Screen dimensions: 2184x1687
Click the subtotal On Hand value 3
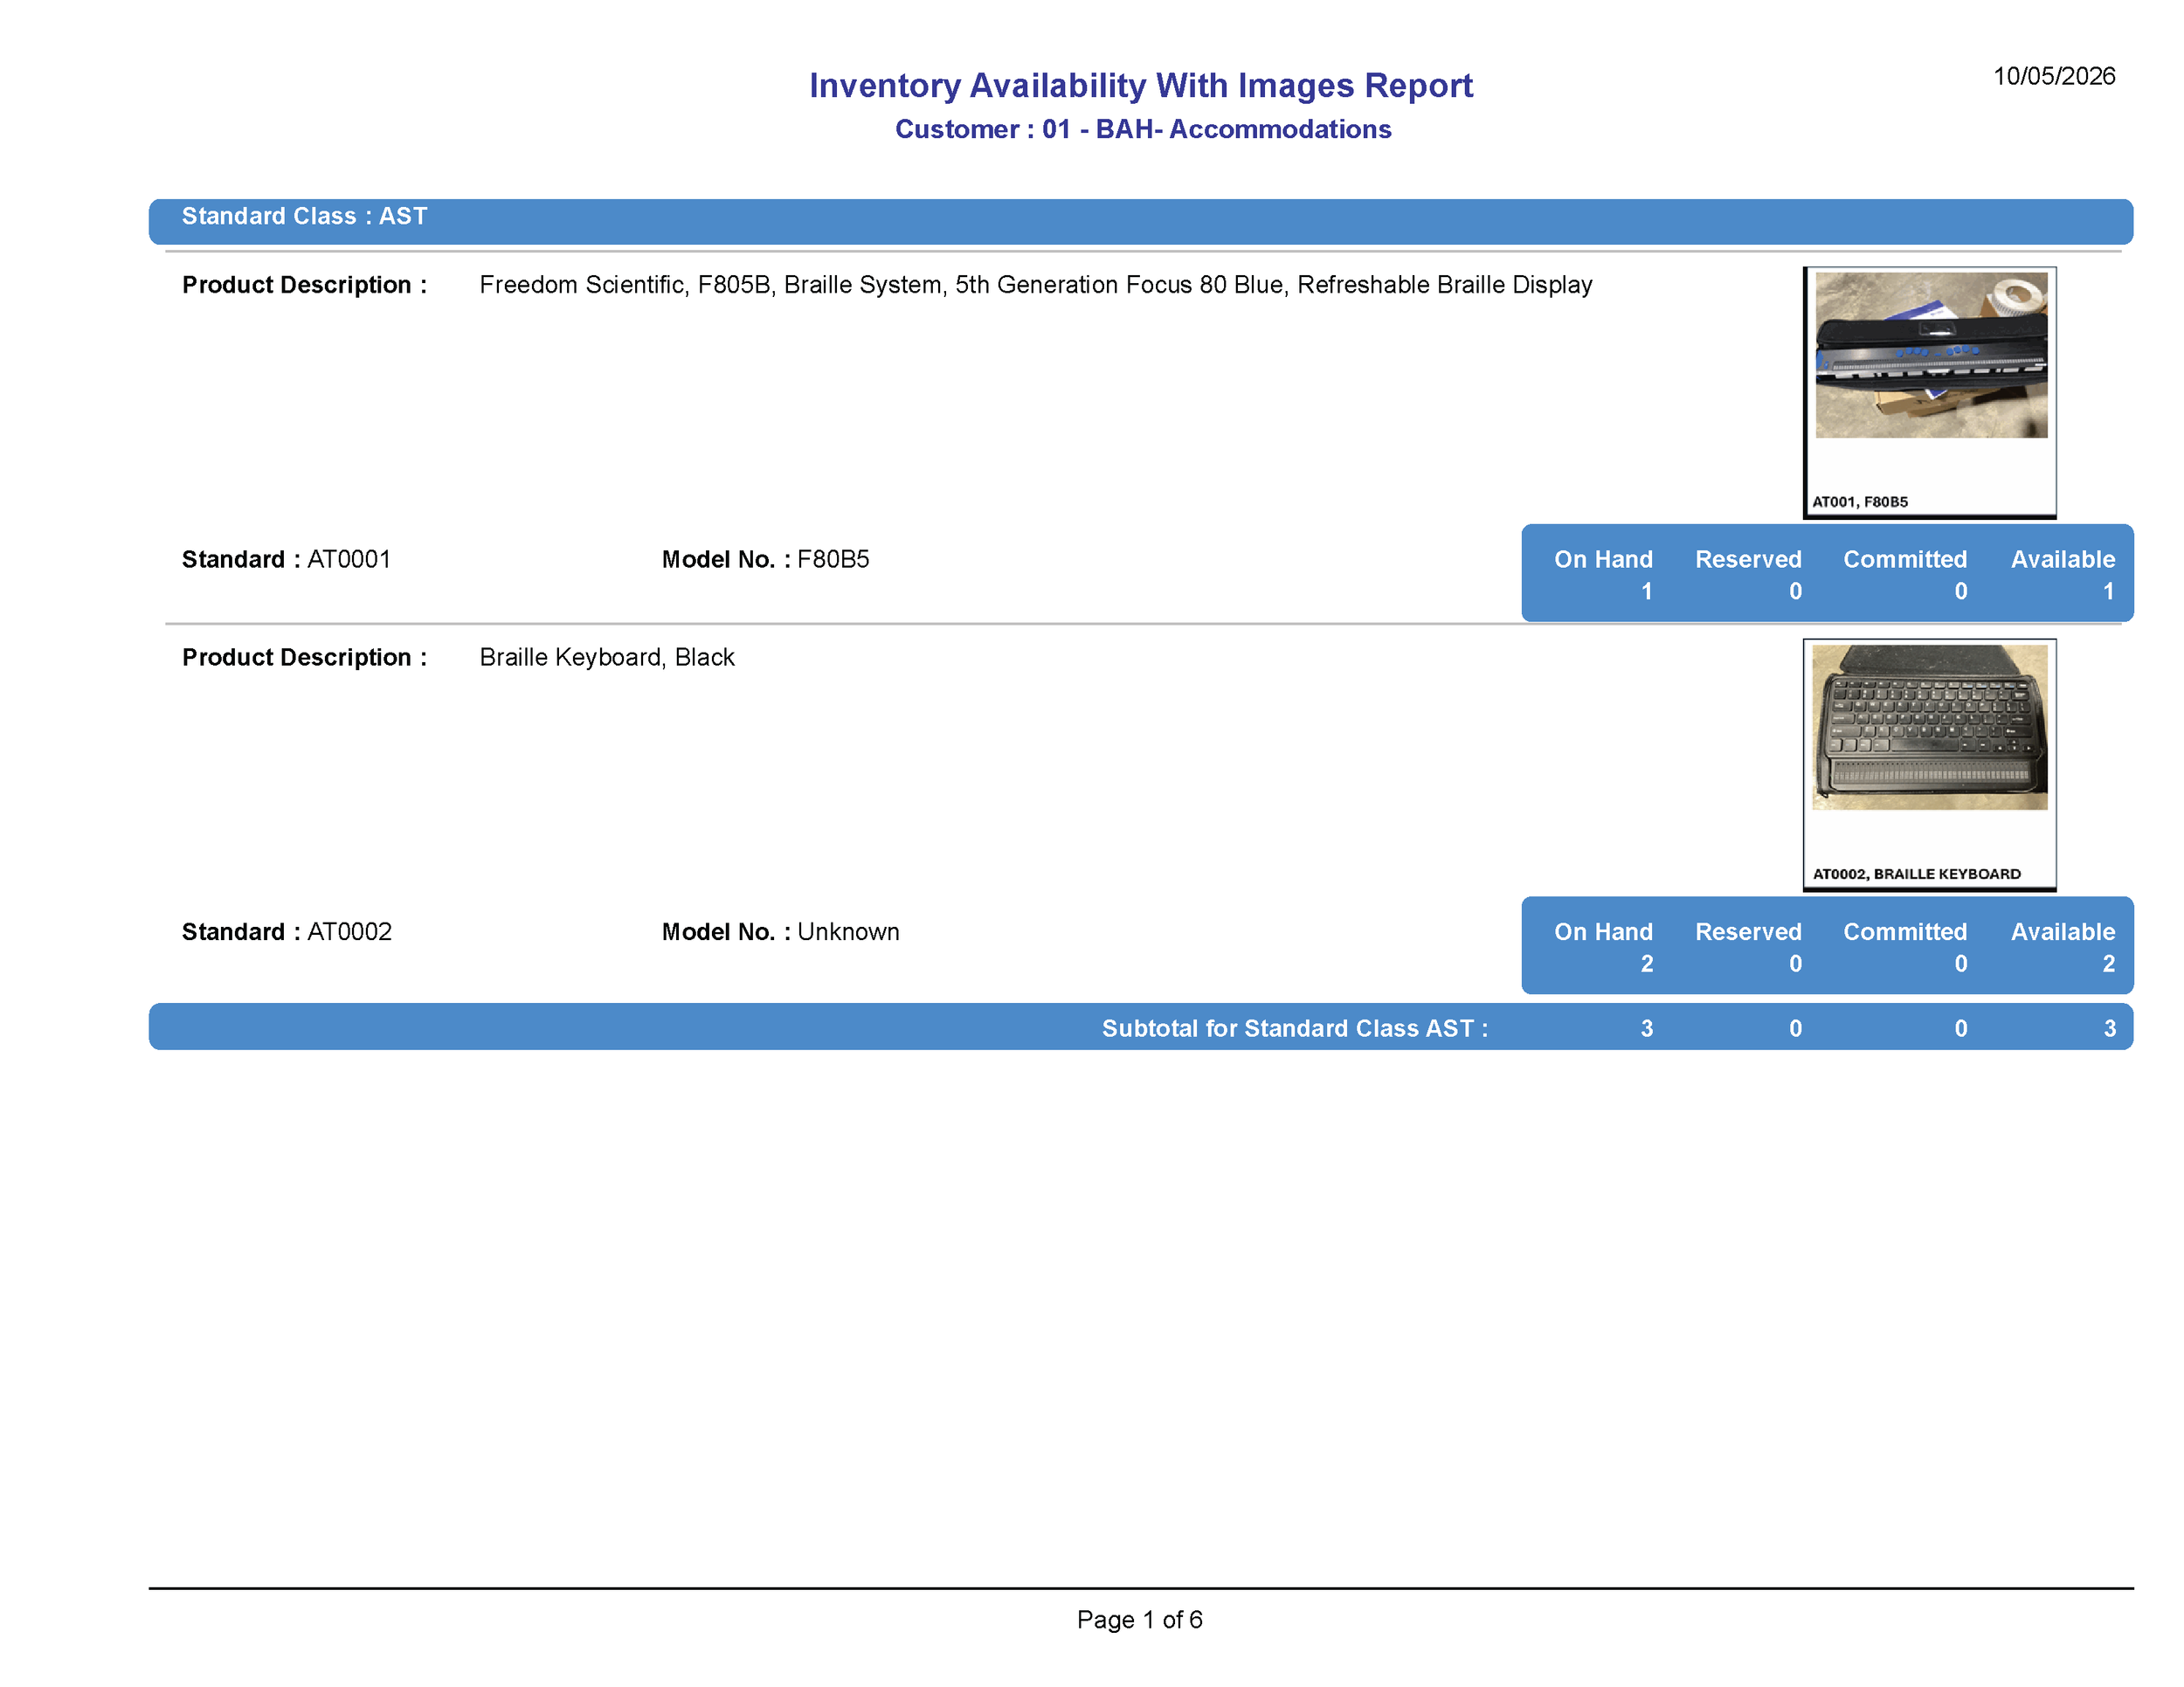1646,1028
